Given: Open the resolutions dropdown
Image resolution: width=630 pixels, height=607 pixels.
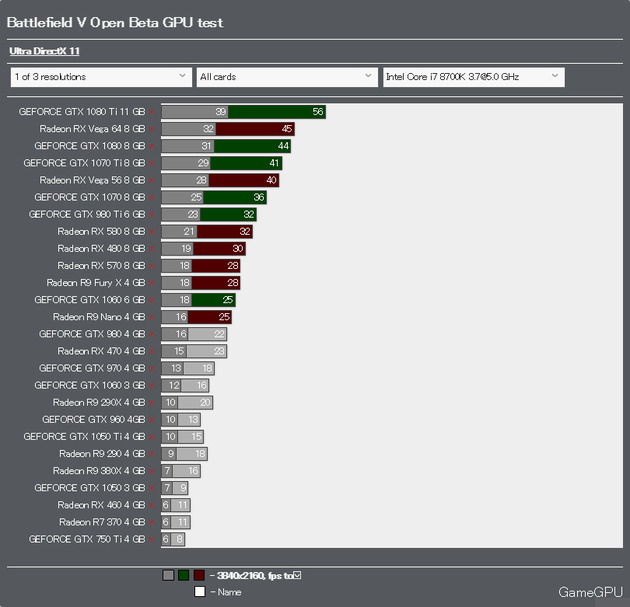Looking at the screenshot, I should pos(100,76).
